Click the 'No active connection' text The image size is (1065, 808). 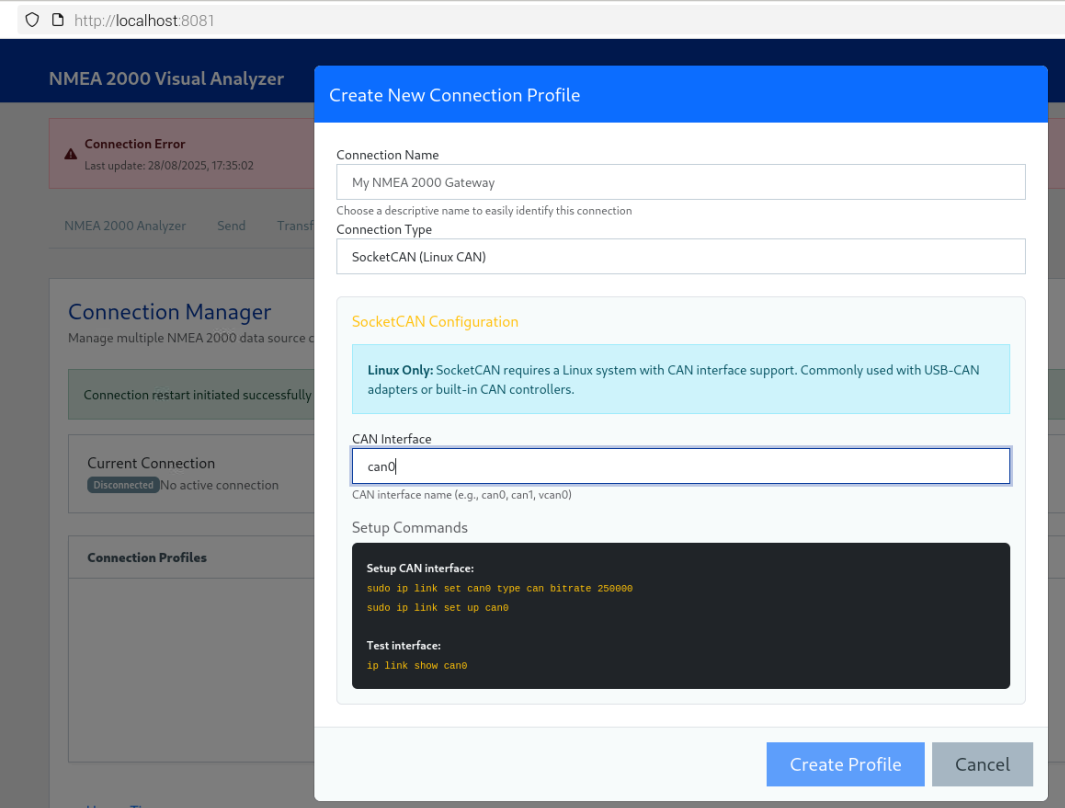tap(219, 485)
